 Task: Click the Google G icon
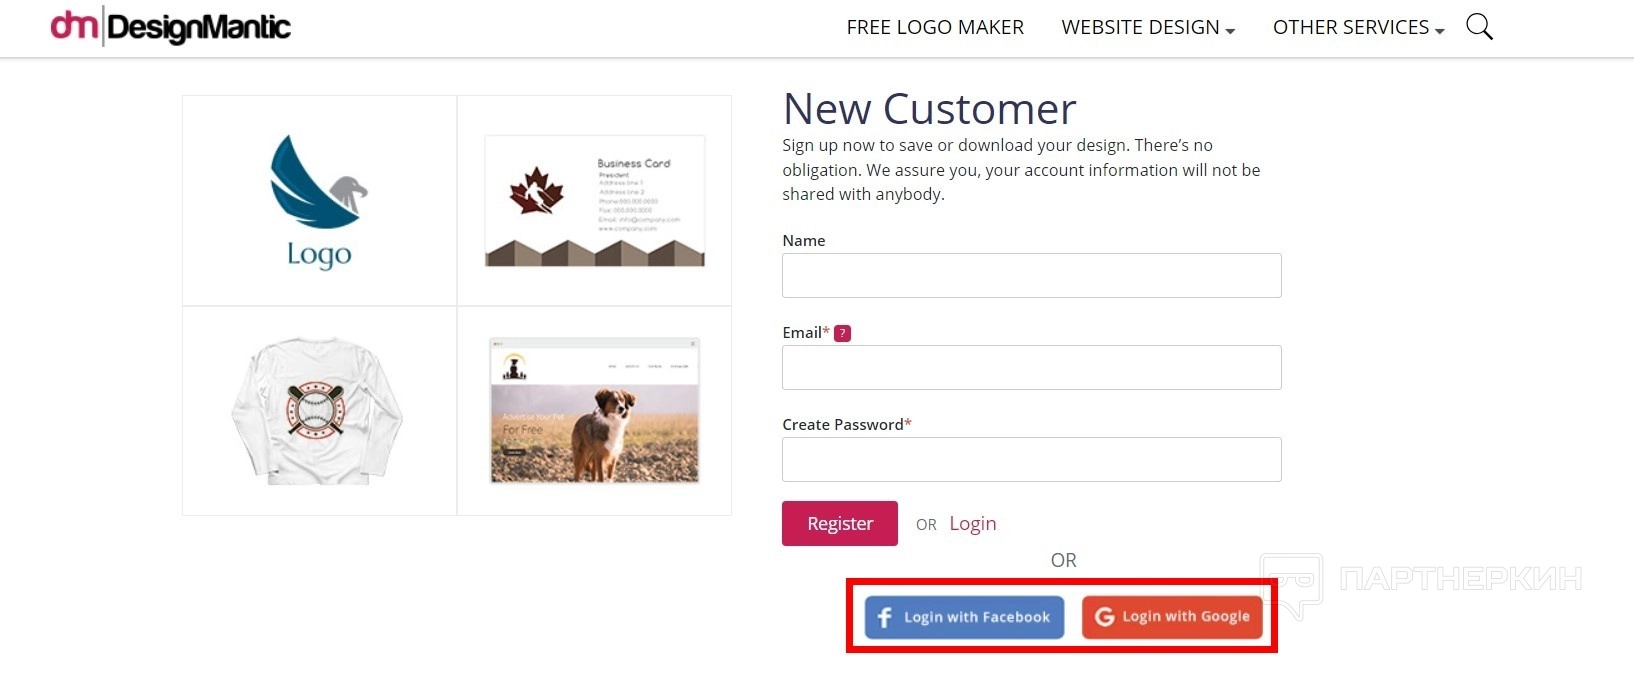pos(1104,617)
